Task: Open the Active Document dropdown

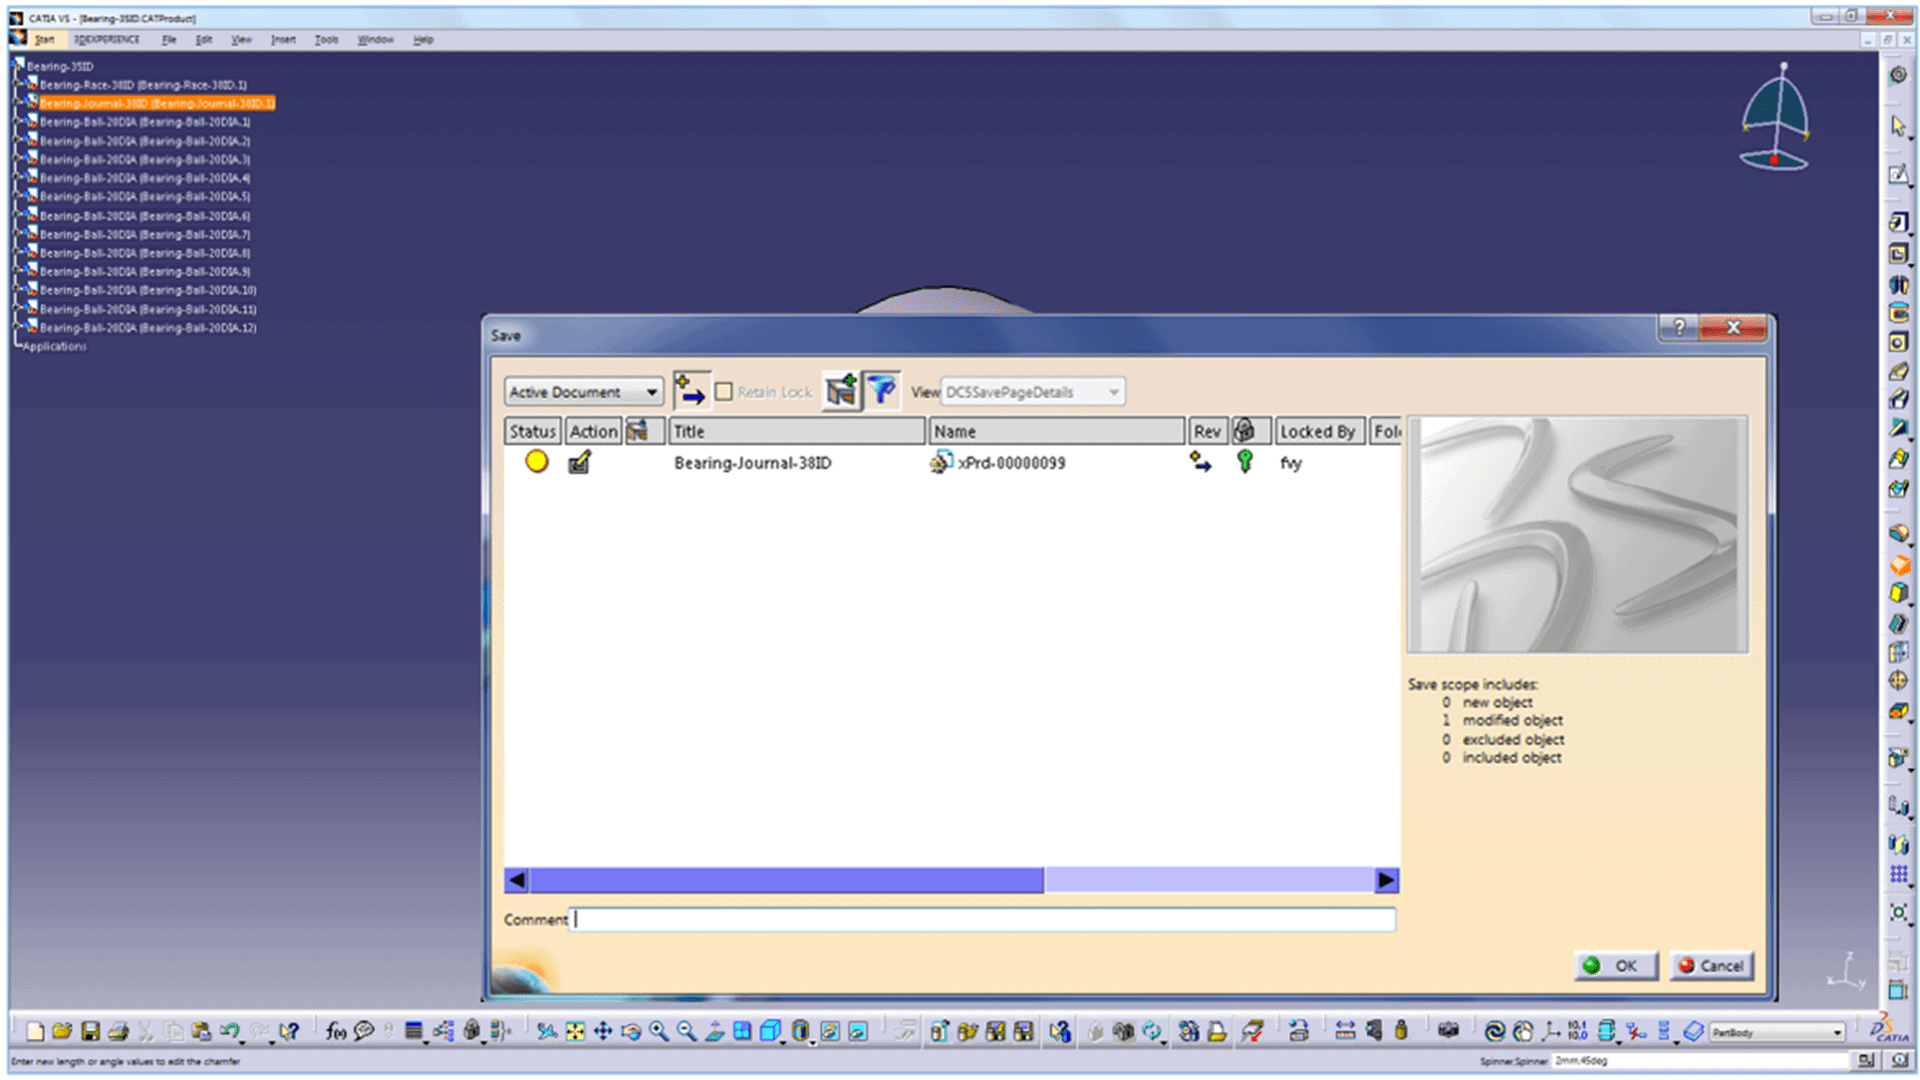Action: pos(584,392)
